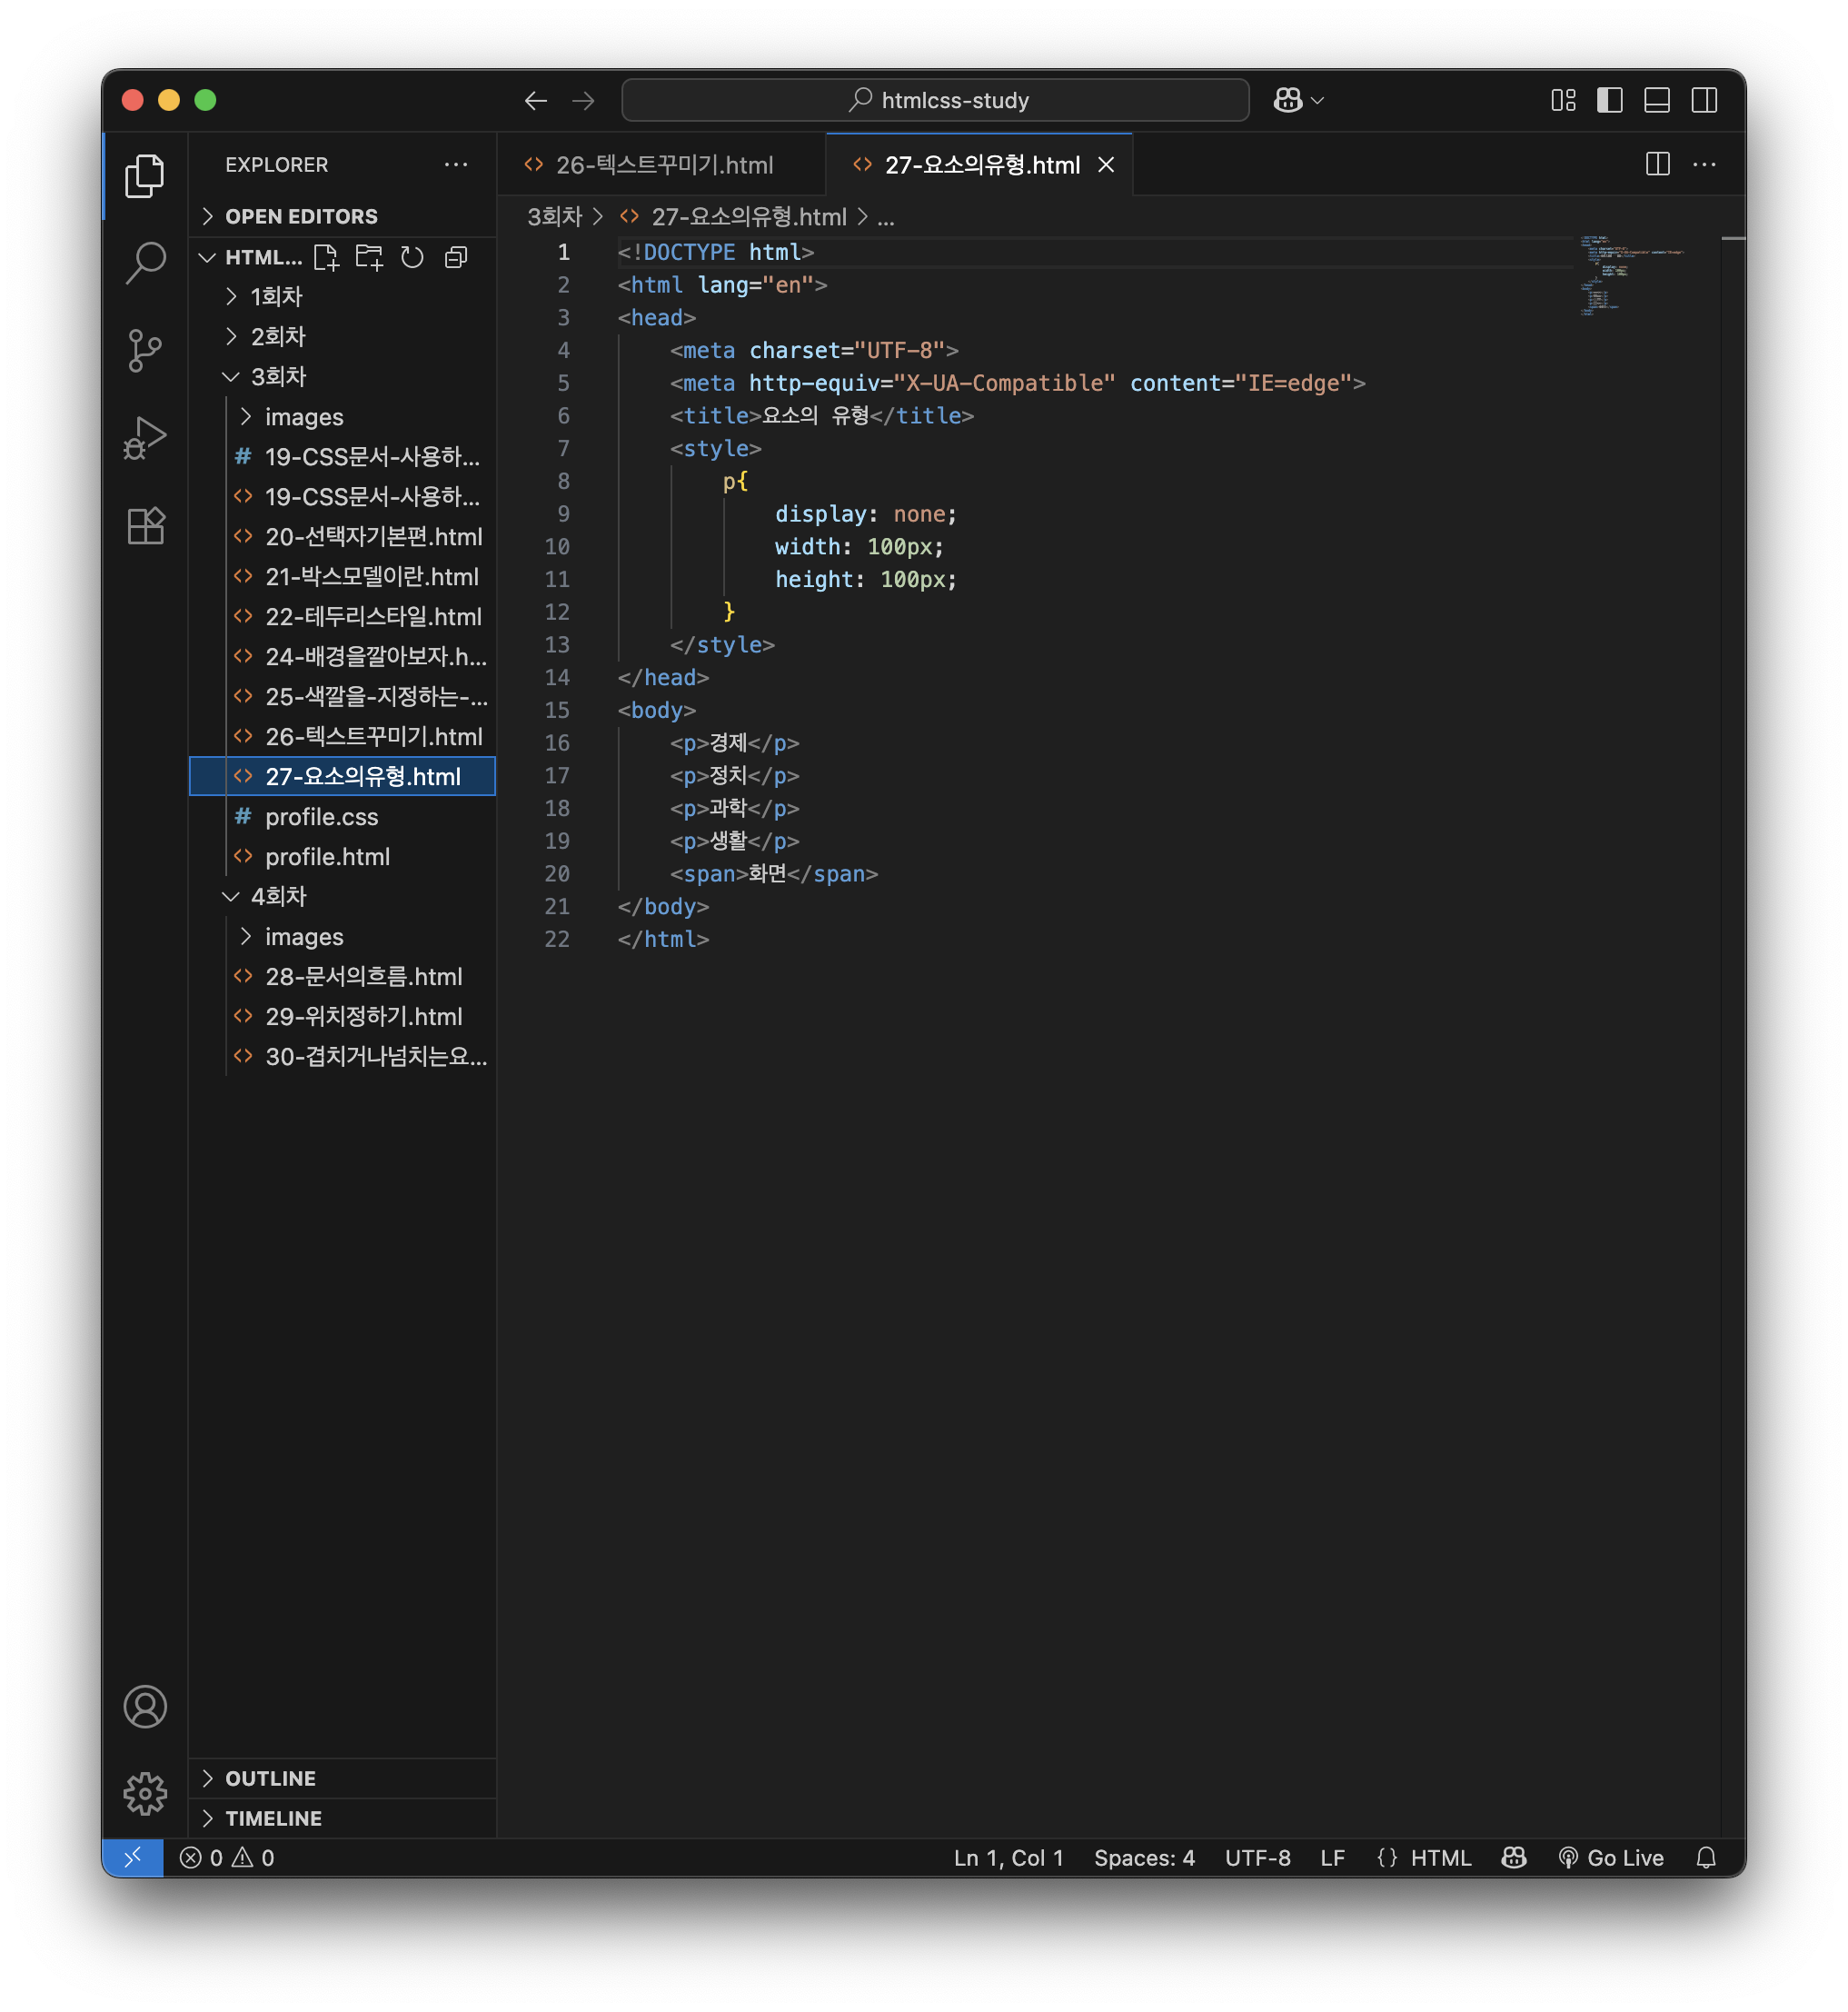Toggle the secondary side bar
This screenshot has height=2012, width=1848.
[x=1703, y=100]
